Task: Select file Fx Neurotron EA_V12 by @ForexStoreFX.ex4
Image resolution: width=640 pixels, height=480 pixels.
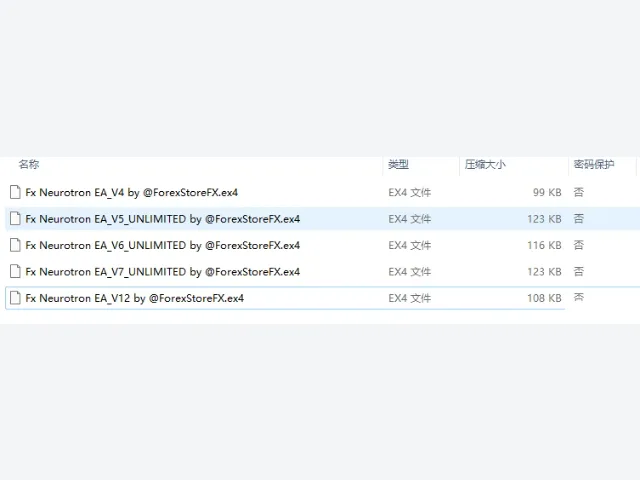Action: click(135, 298)
